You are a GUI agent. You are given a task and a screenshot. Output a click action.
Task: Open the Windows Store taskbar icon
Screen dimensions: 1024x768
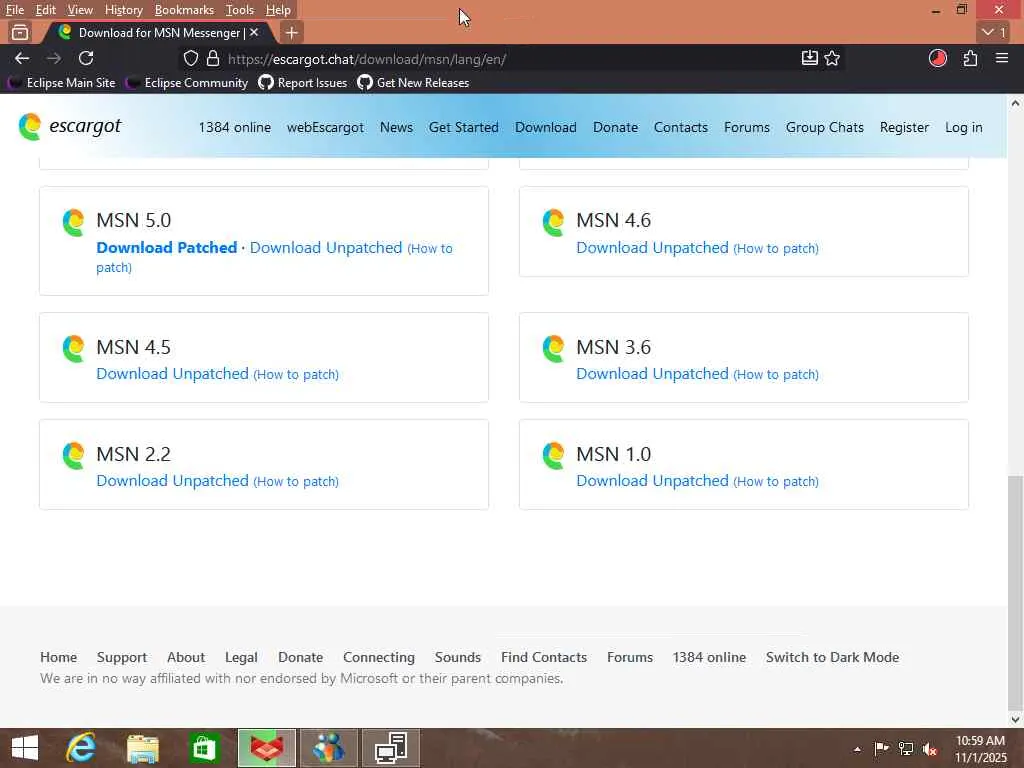pyautogui.click(x=204, y=748)
